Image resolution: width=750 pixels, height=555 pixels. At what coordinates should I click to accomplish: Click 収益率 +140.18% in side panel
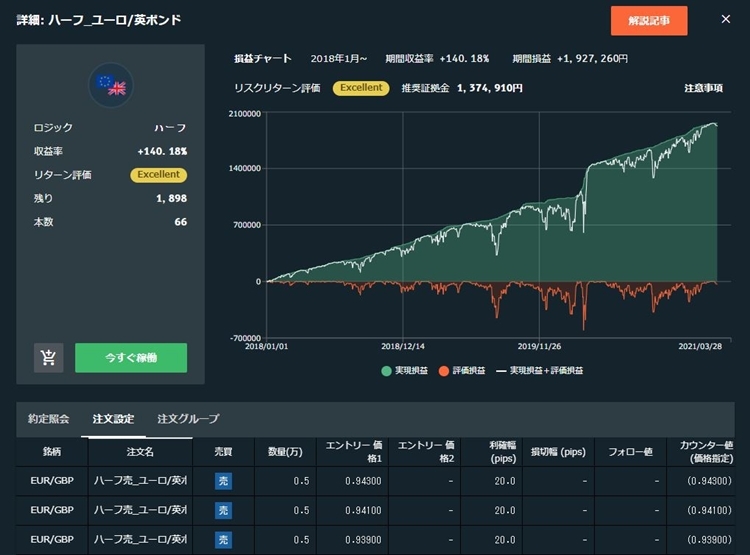tap(162, 151)
